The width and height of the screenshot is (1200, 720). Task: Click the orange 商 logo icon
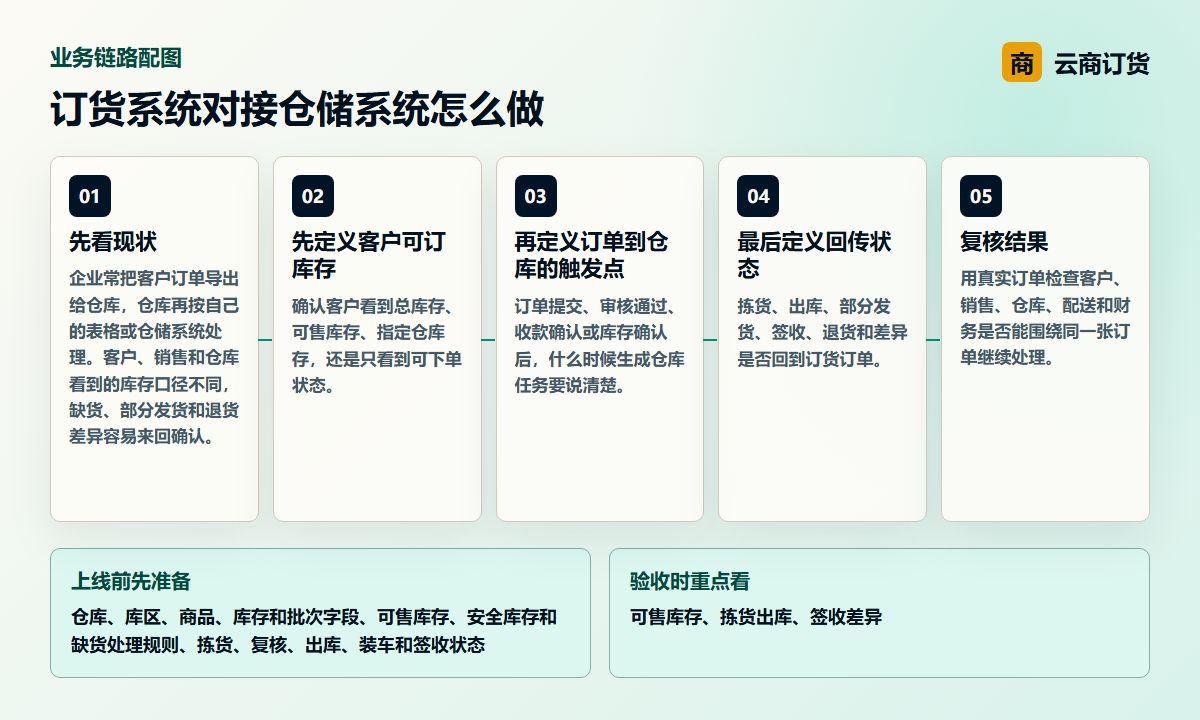point(1021,63)
